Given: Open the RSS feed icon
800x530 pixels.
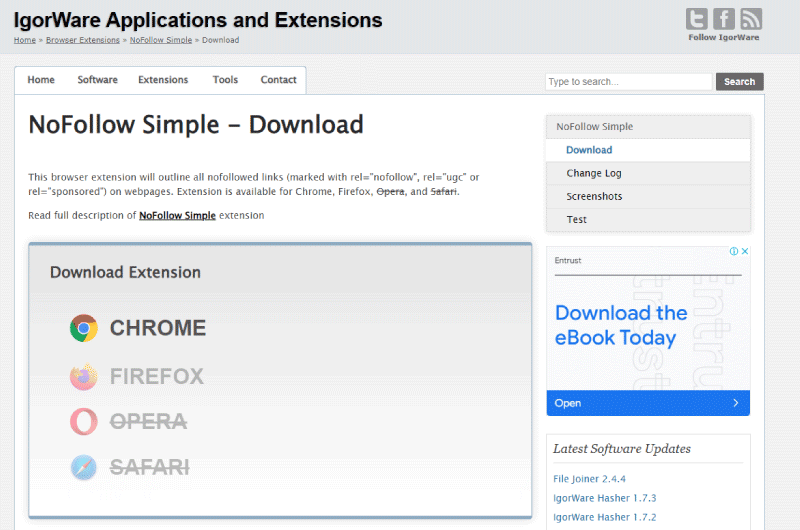Looking at the screenshot, I should (x=751, y=19).
